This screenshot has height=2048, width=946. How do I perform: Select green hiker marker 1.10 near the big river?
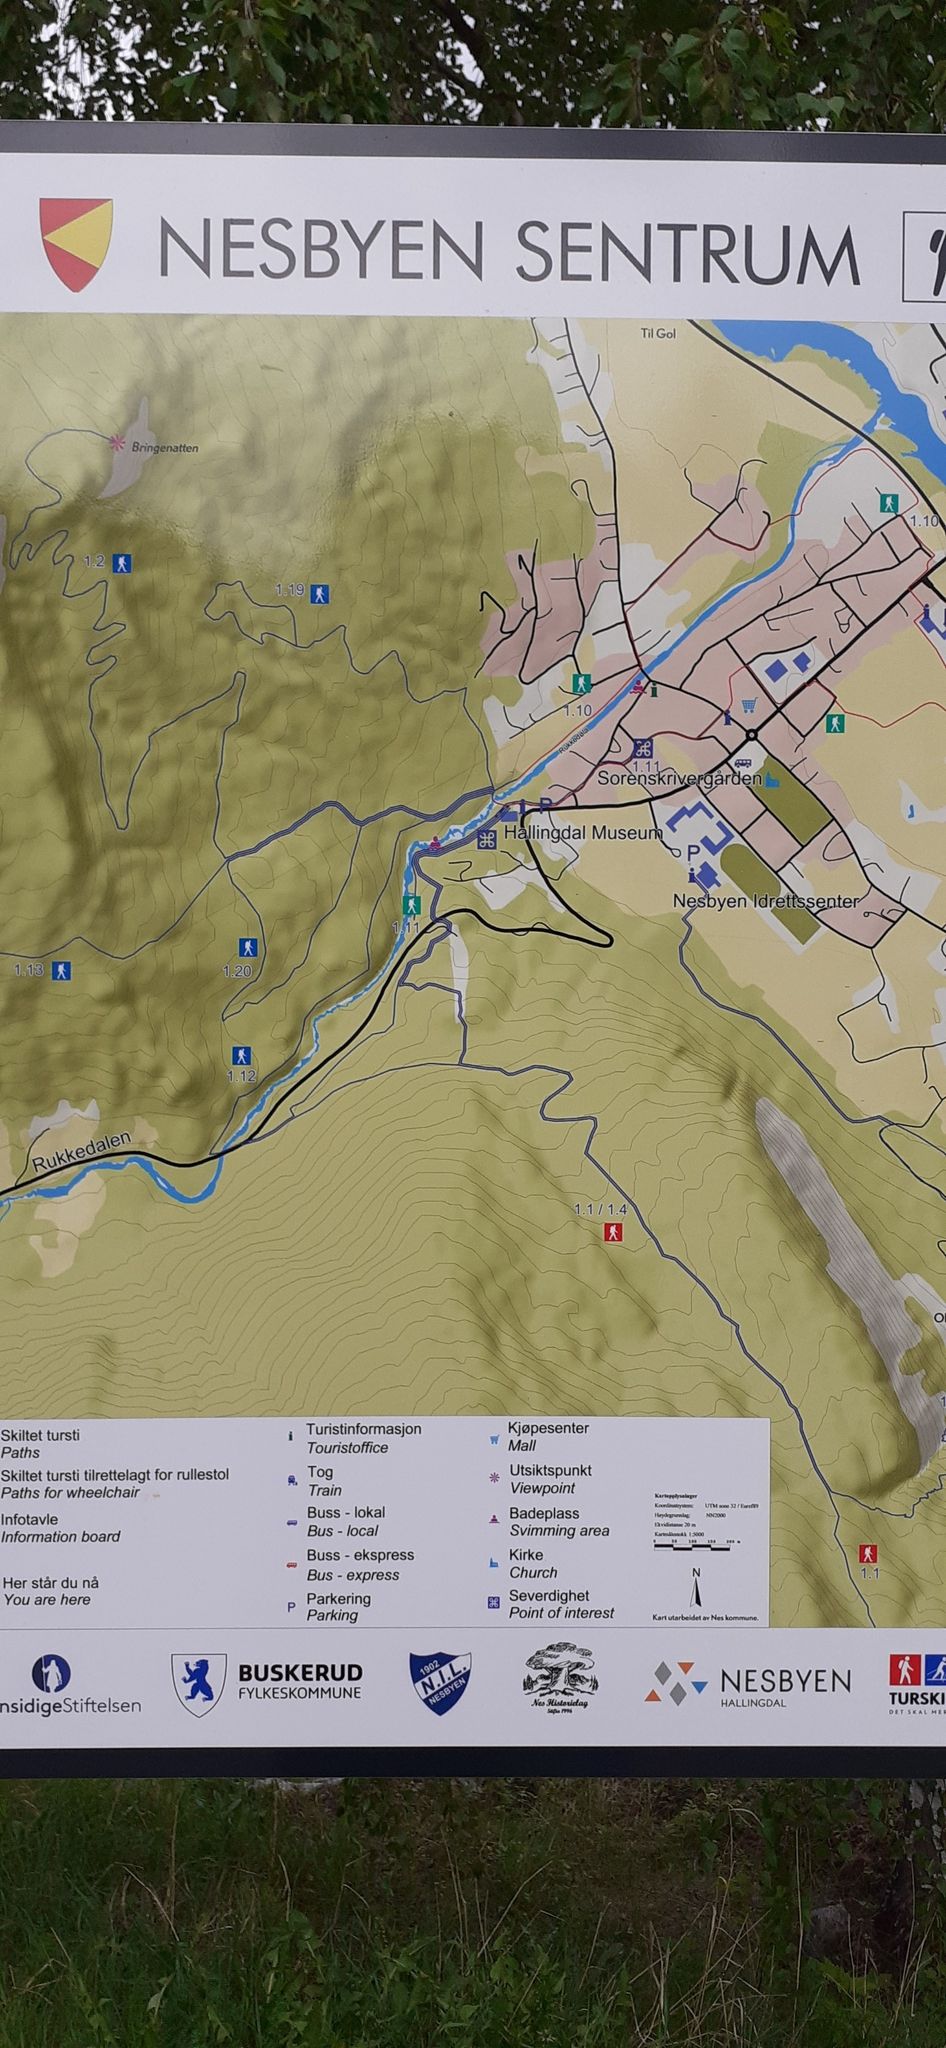[x=887, y=502]
